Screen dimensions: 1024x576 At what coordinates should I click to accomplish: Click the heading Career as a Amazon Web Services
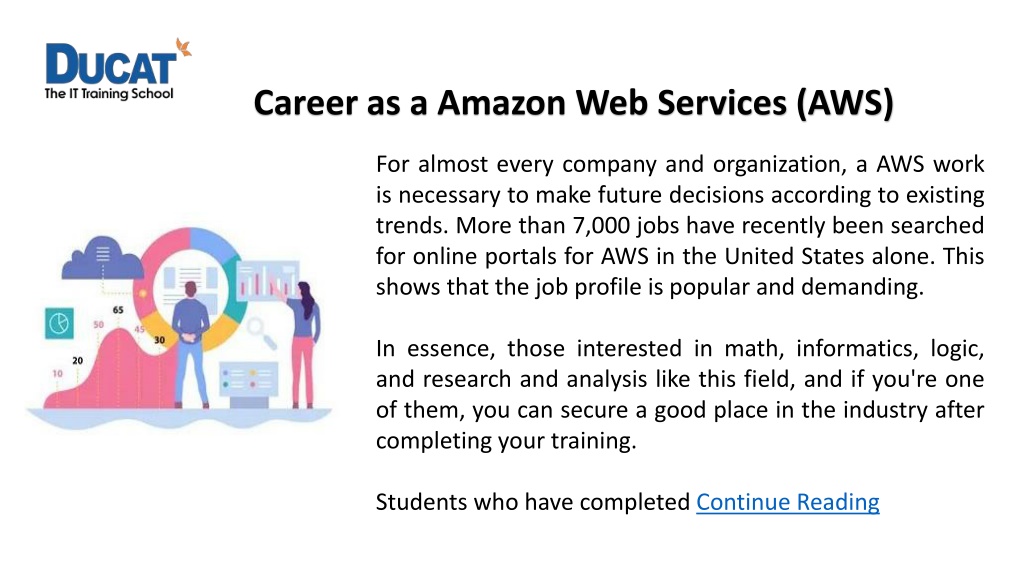coord(573,103)
